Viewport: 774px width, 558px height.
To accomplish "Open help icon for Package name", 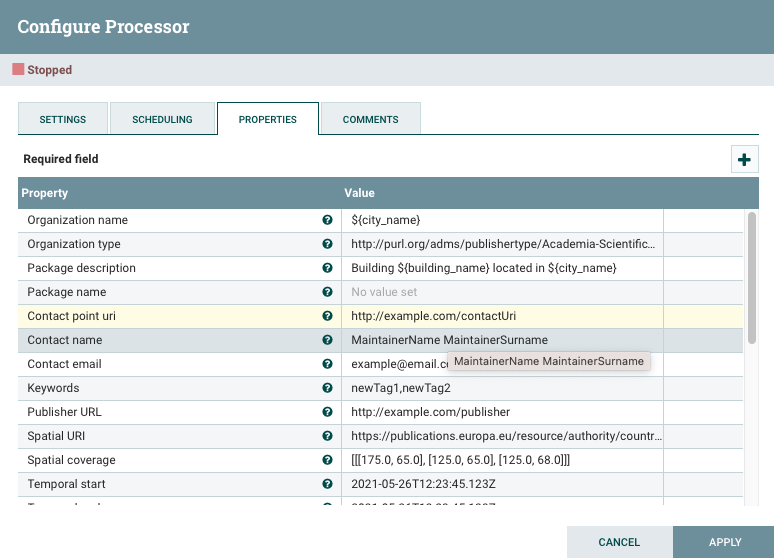I will [327, 292].
